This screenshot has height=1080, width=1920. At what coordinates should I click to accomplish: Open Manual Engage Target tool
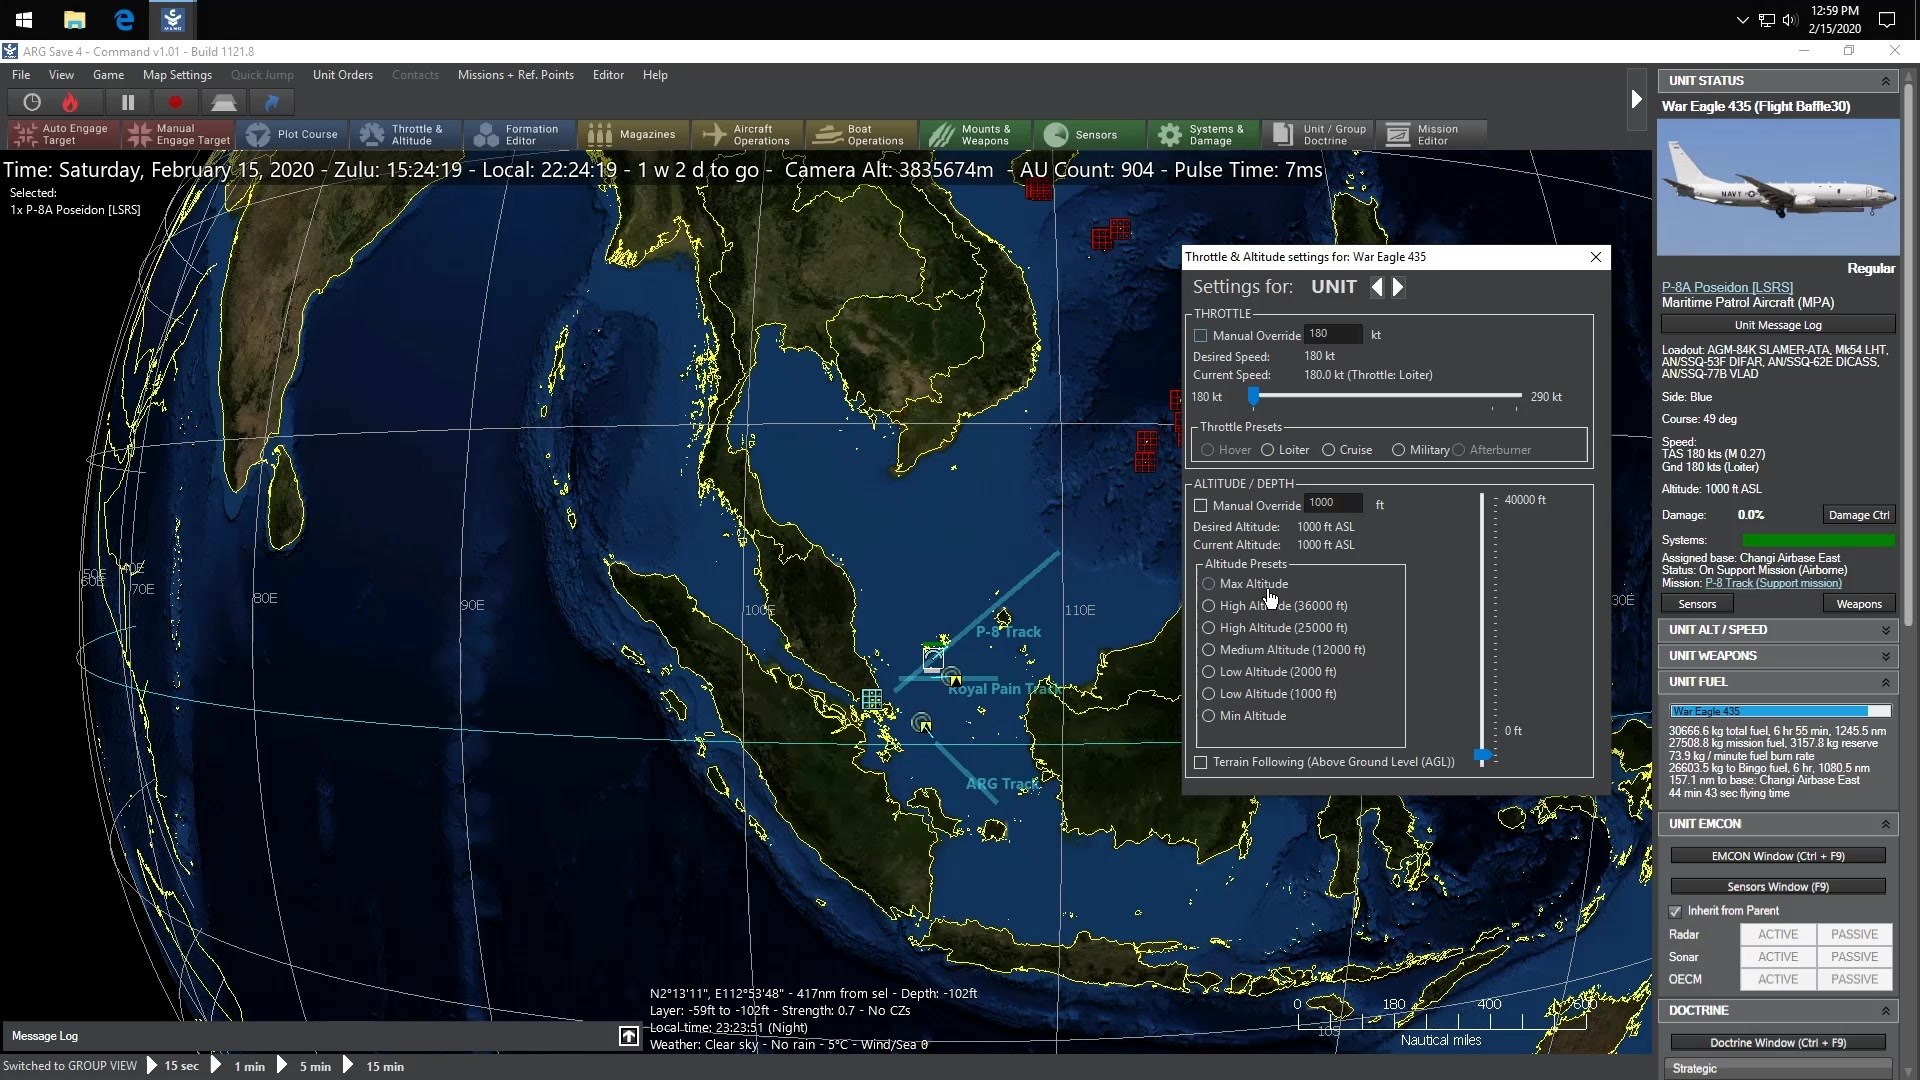(x=179, y=134)
